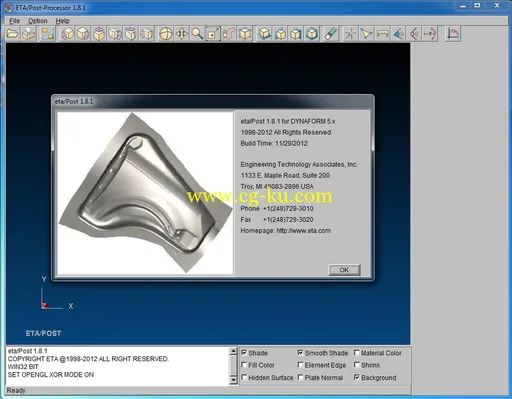512x399 pixels.
Task: Open the graph plot icon
Action: pyautogui.click(x=453, y=34)
